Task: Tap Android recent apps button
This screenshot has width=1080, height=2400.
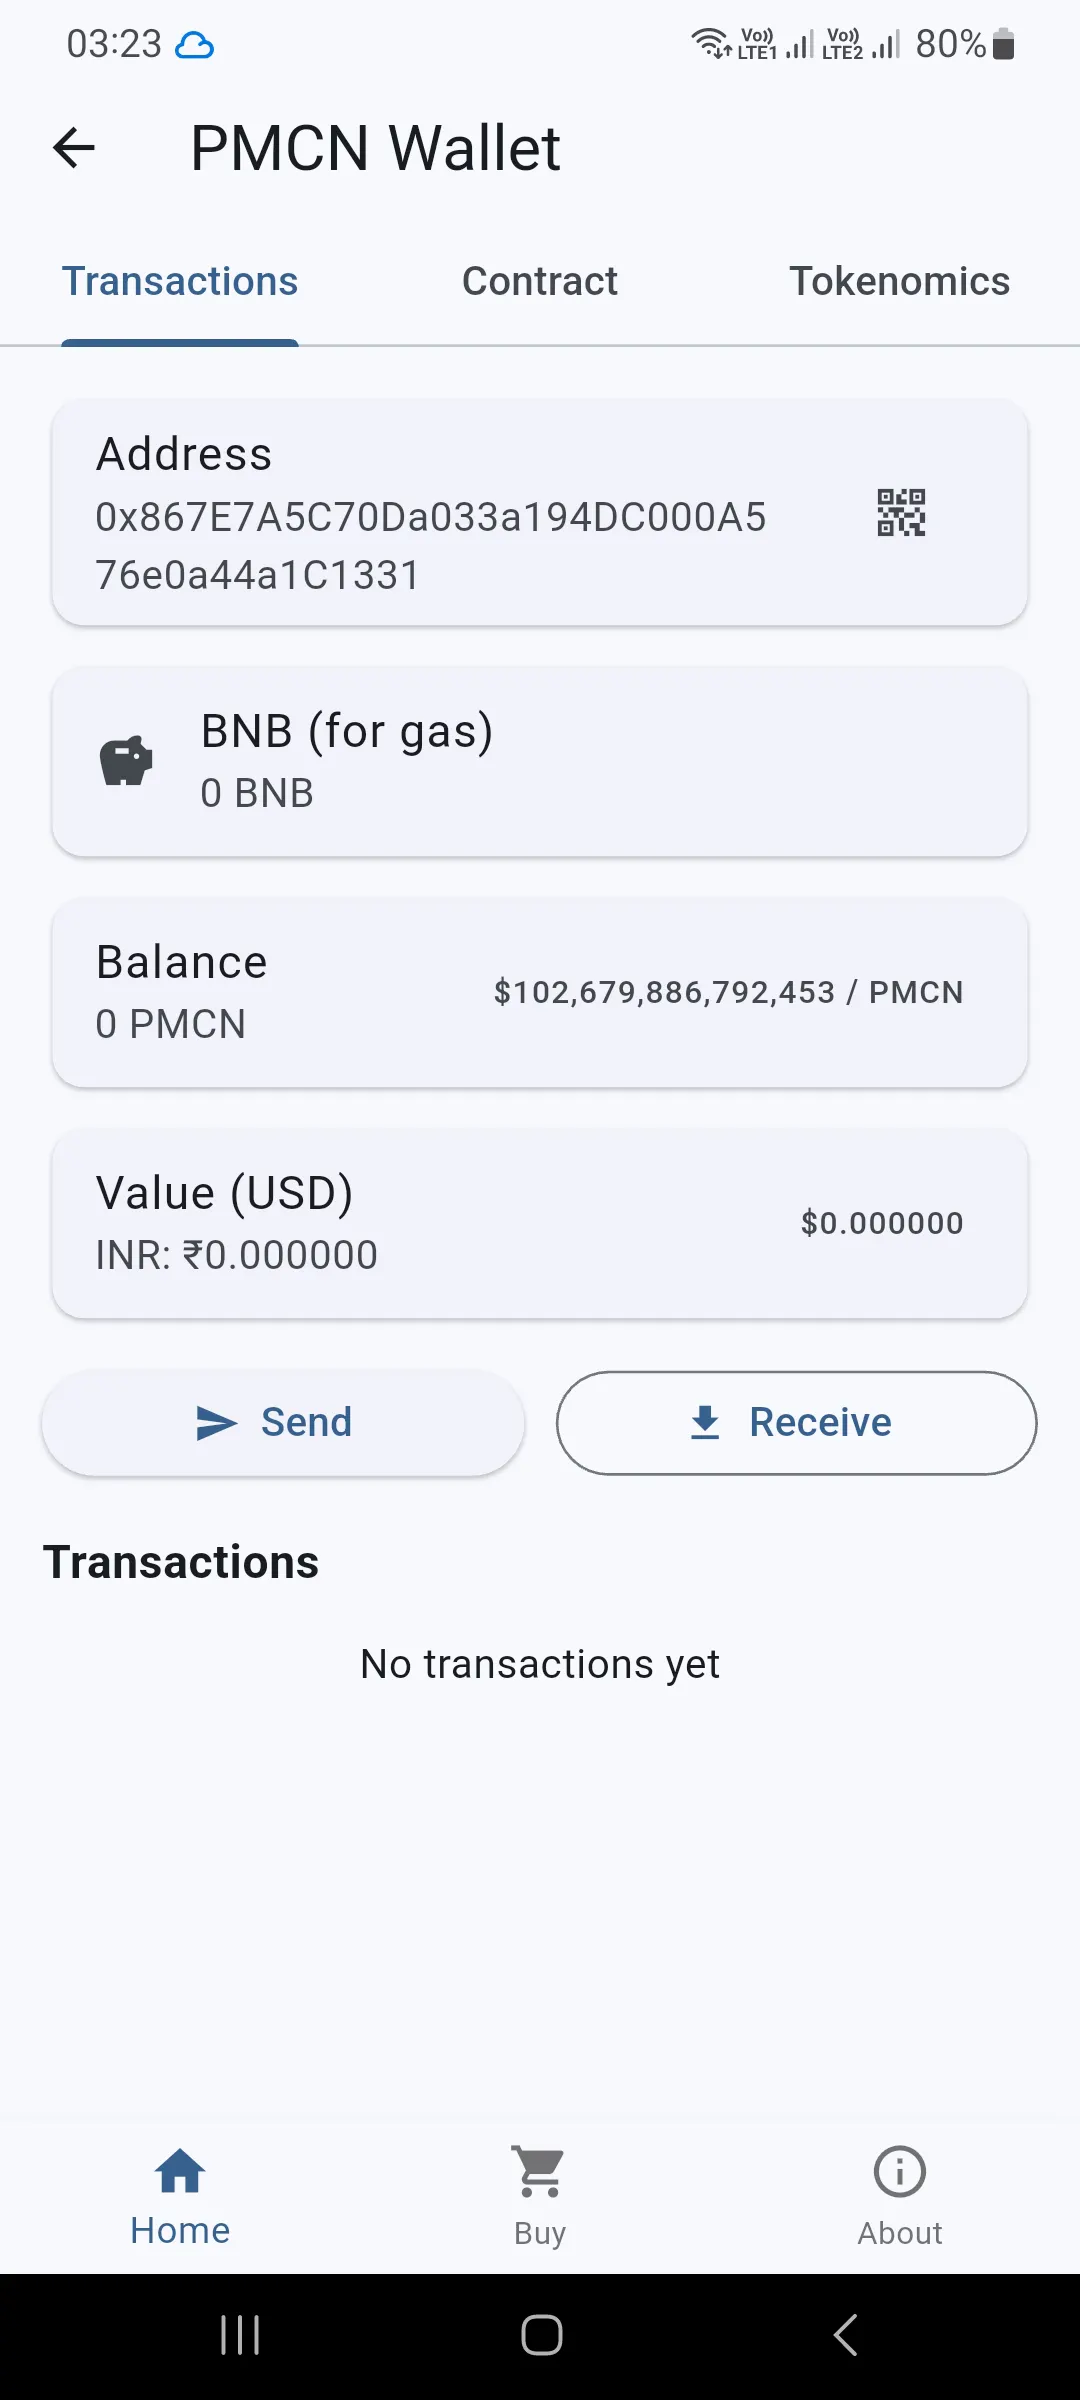Action: 240,2335
